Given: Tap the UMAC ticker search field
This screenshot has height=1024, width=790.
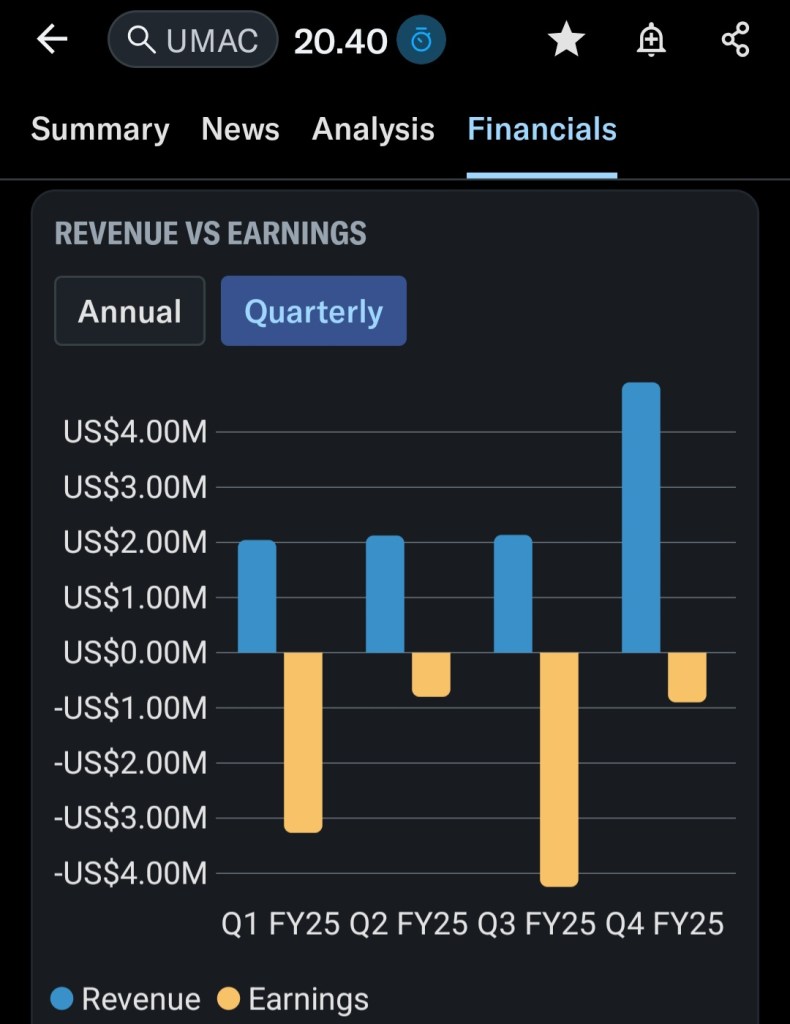Looking at the screenshot, I should [212, 40].
